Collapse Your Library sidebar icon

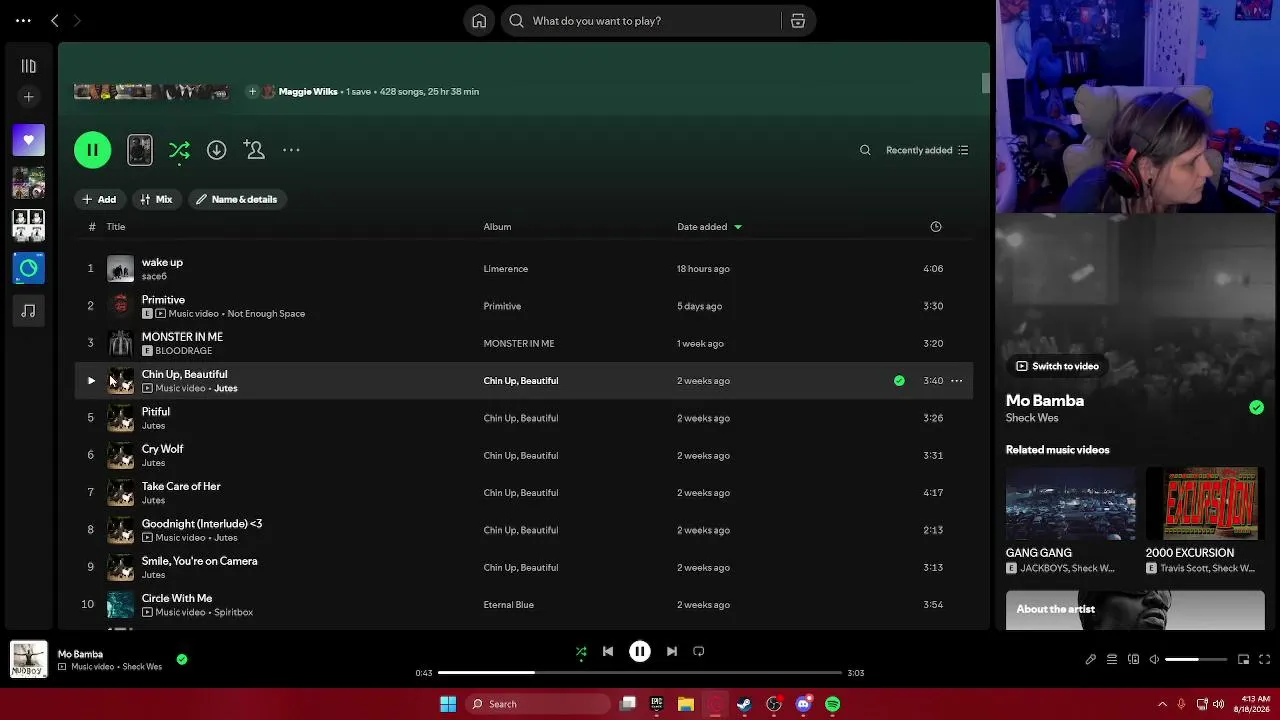[x=28, y=66]
